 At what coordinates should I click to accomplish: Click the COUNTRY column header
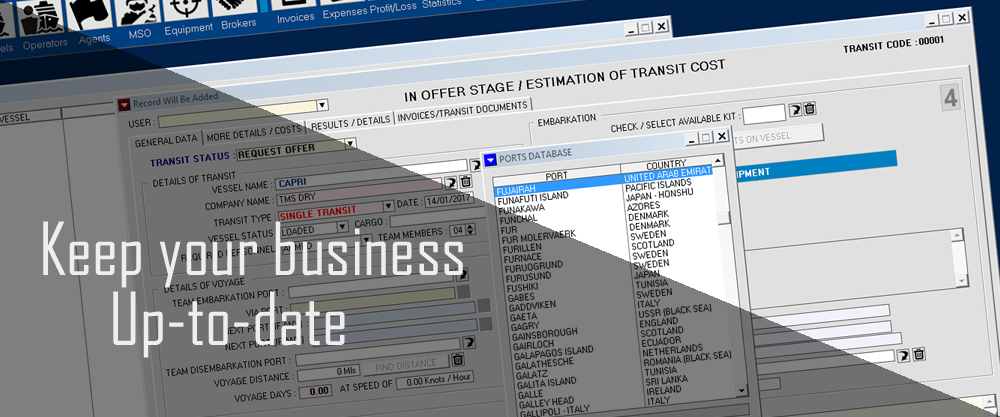tap(666, 164)
